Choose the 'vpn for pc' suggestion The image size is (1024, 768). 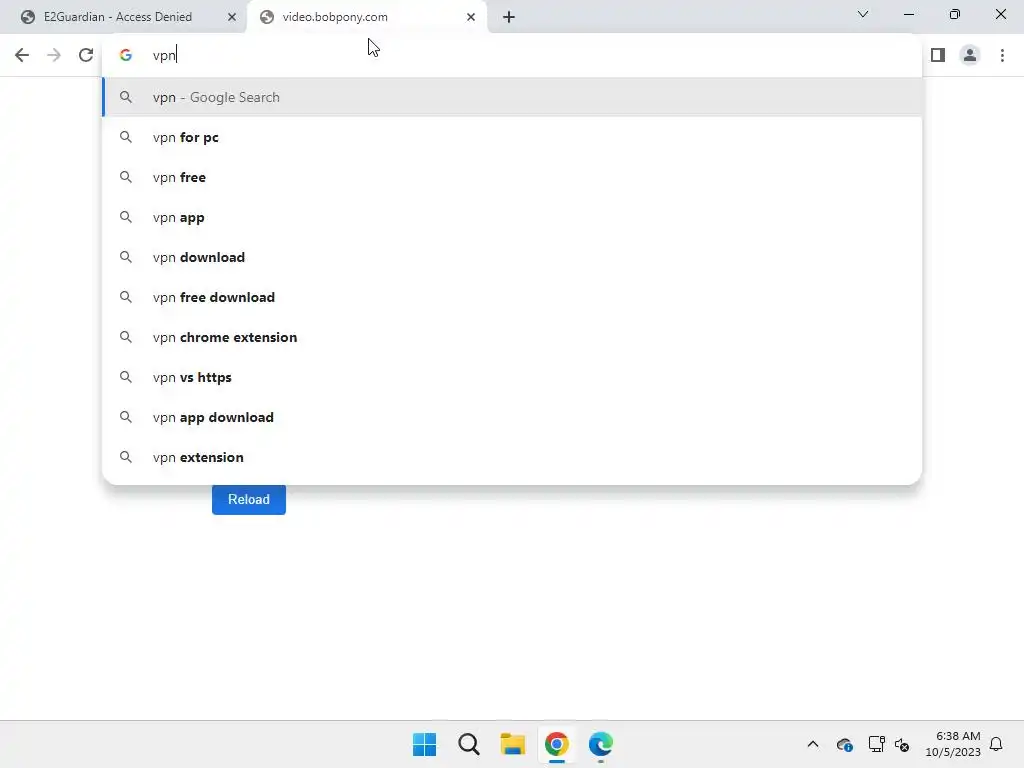click(512, 137)
